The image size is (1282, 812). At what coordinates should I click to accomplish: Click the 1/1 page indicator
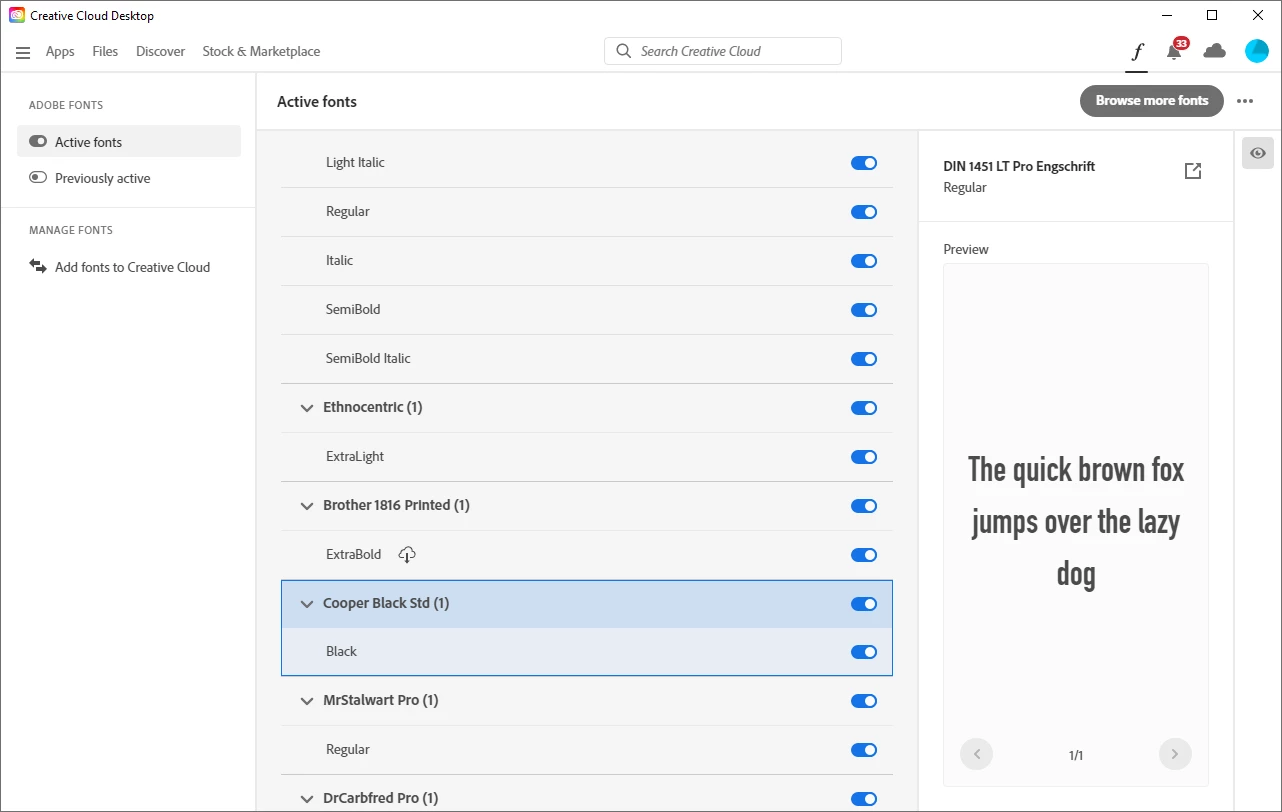tap(1076, 755)
